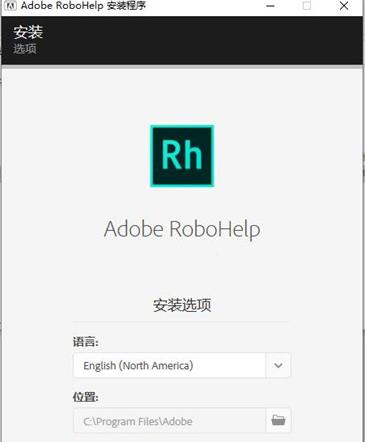365x442 pixels.
Task: Click the 安装选项 heading text
Action: tap(182, 305)
